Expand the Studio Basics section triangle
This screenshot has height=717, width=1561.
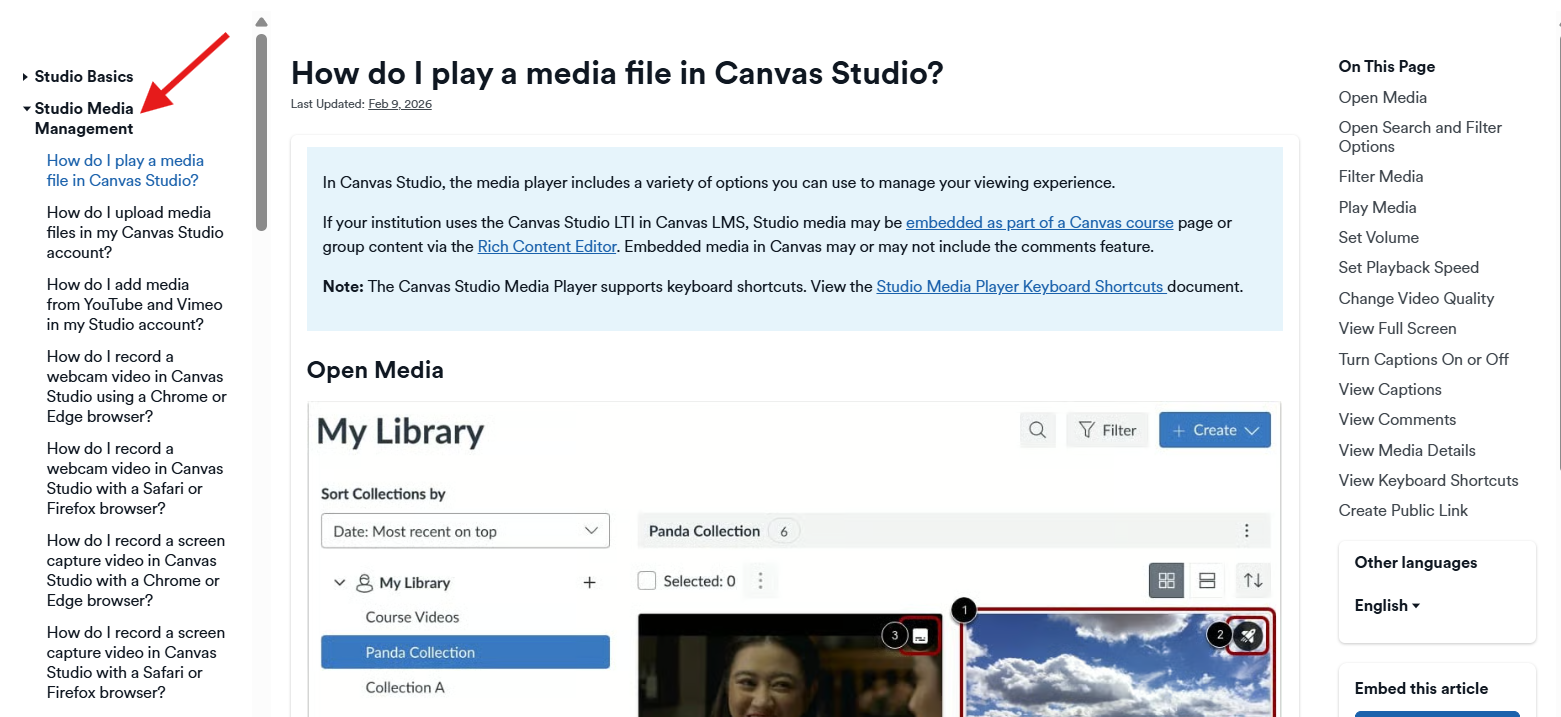coord(25,77)
